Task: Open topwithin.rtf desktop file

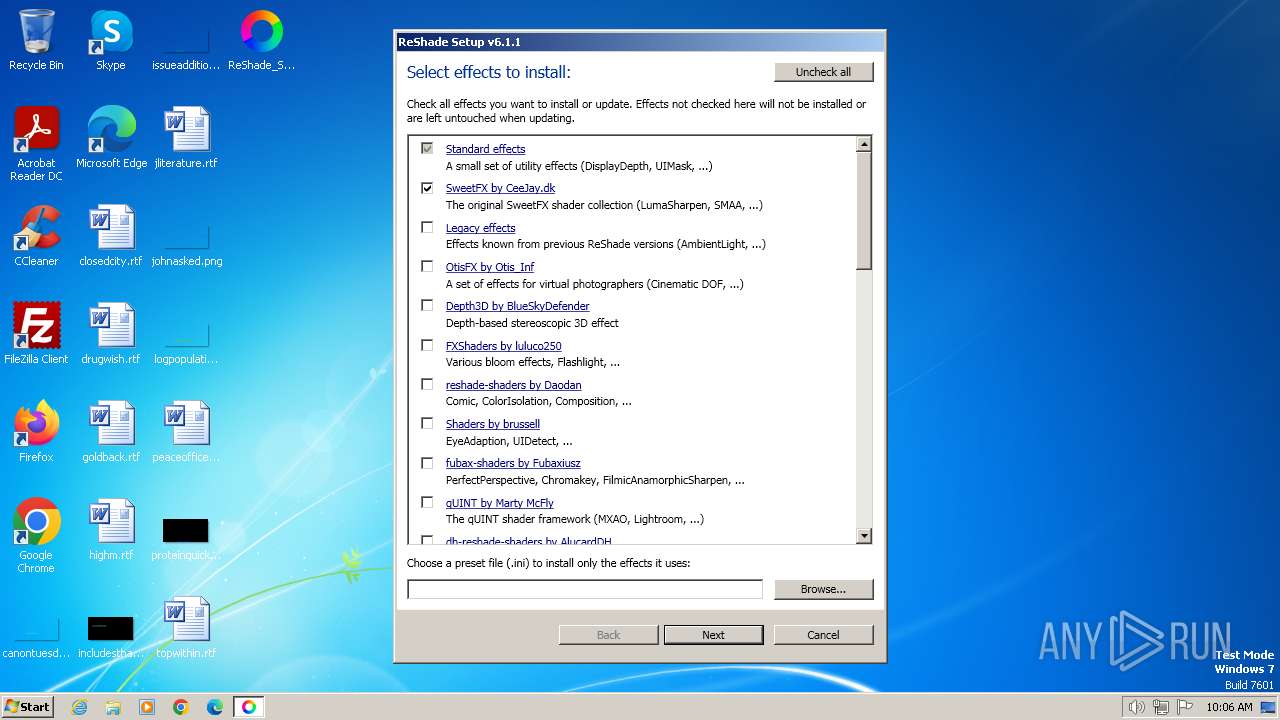Action: (186, 628)
